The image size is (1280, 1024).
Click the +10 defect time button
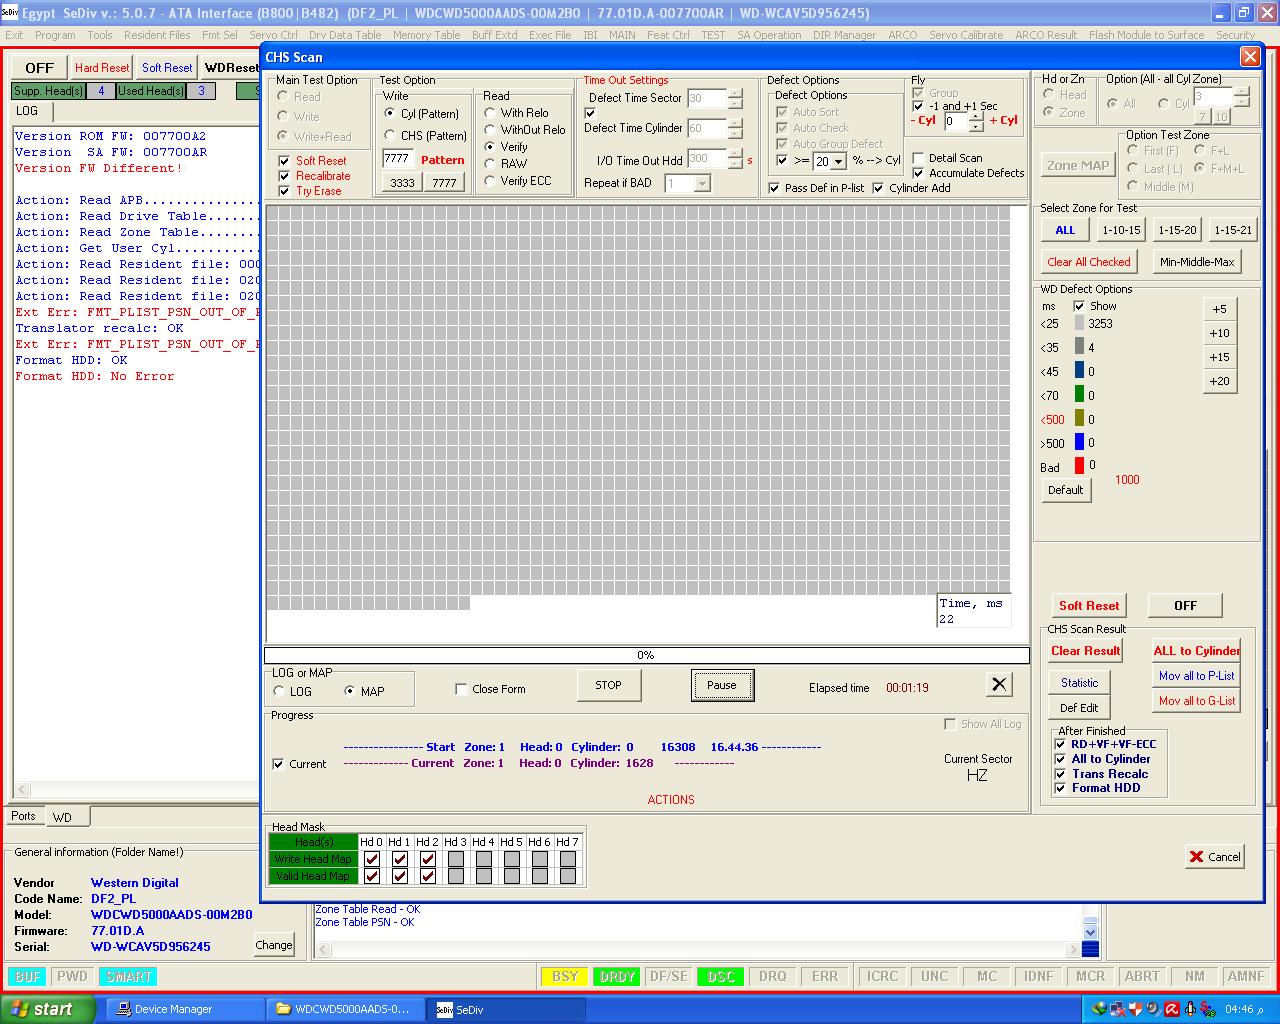1219,333
